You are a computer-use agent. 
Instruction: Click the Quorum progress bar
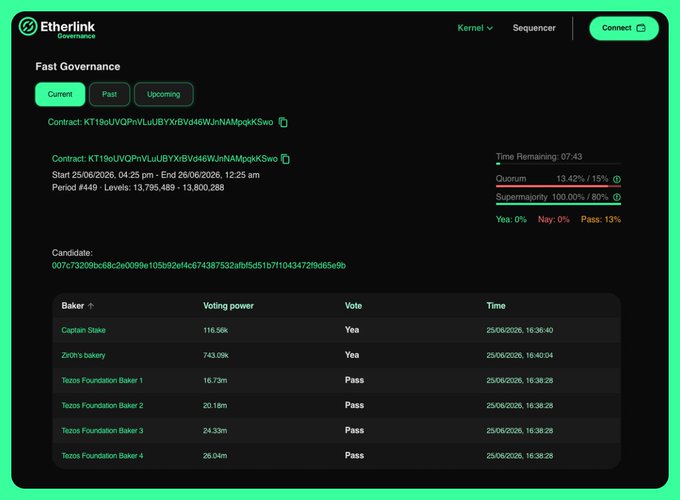558,186
